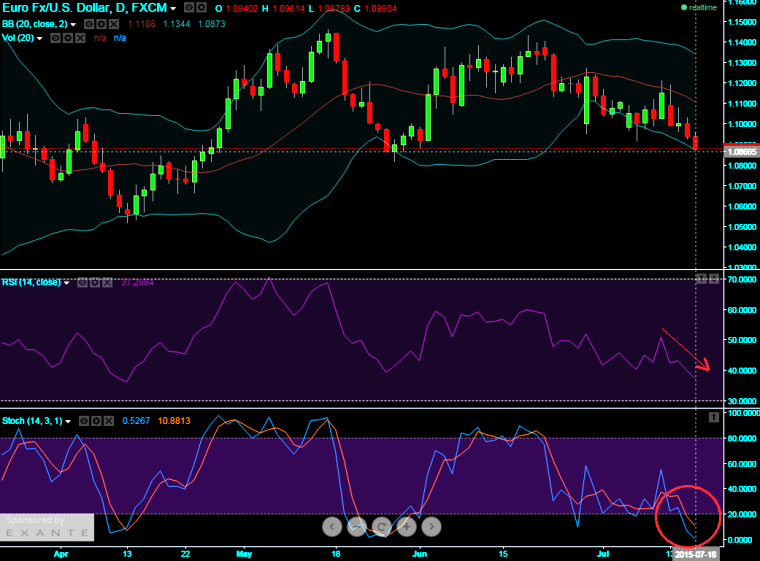This screenshot has height=561, width=760.
Task: Click the BB basis value 1.1108
Action: pyautogui.click(x=142, y=24)
